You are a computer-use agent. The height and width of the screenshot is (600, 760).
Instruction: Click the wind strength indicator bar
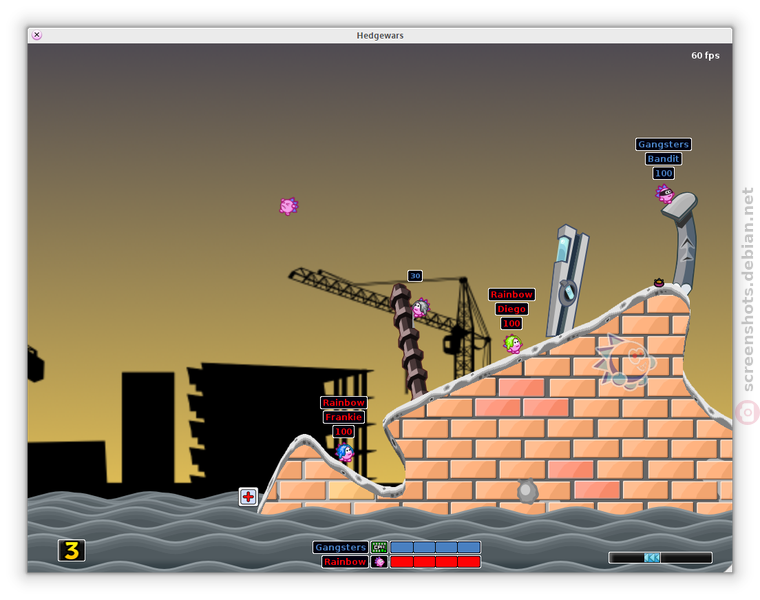coord(660,558)
